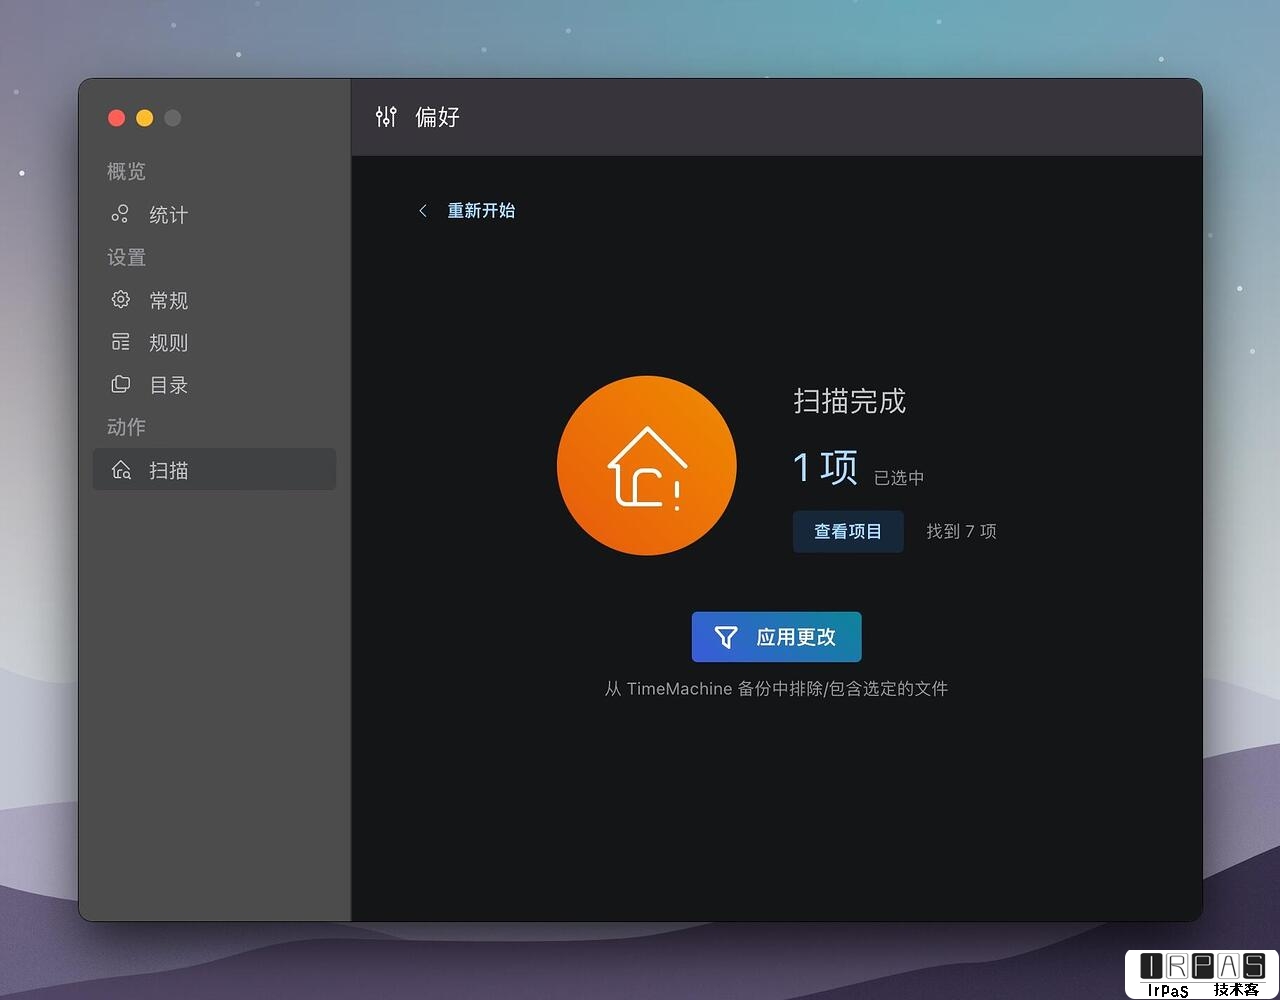
Task: Close the window with red button
Action: pyautogui.click(x=117, y=118)
